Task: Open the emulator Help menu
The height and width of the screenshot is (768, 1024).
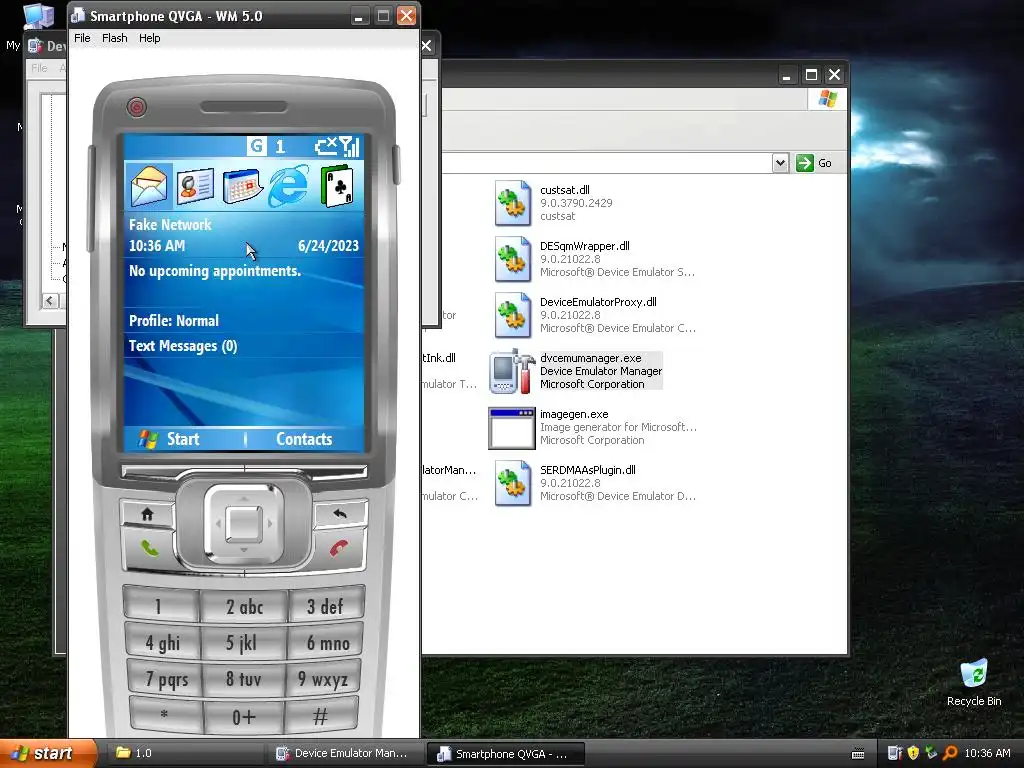Action: pos(150,38)
